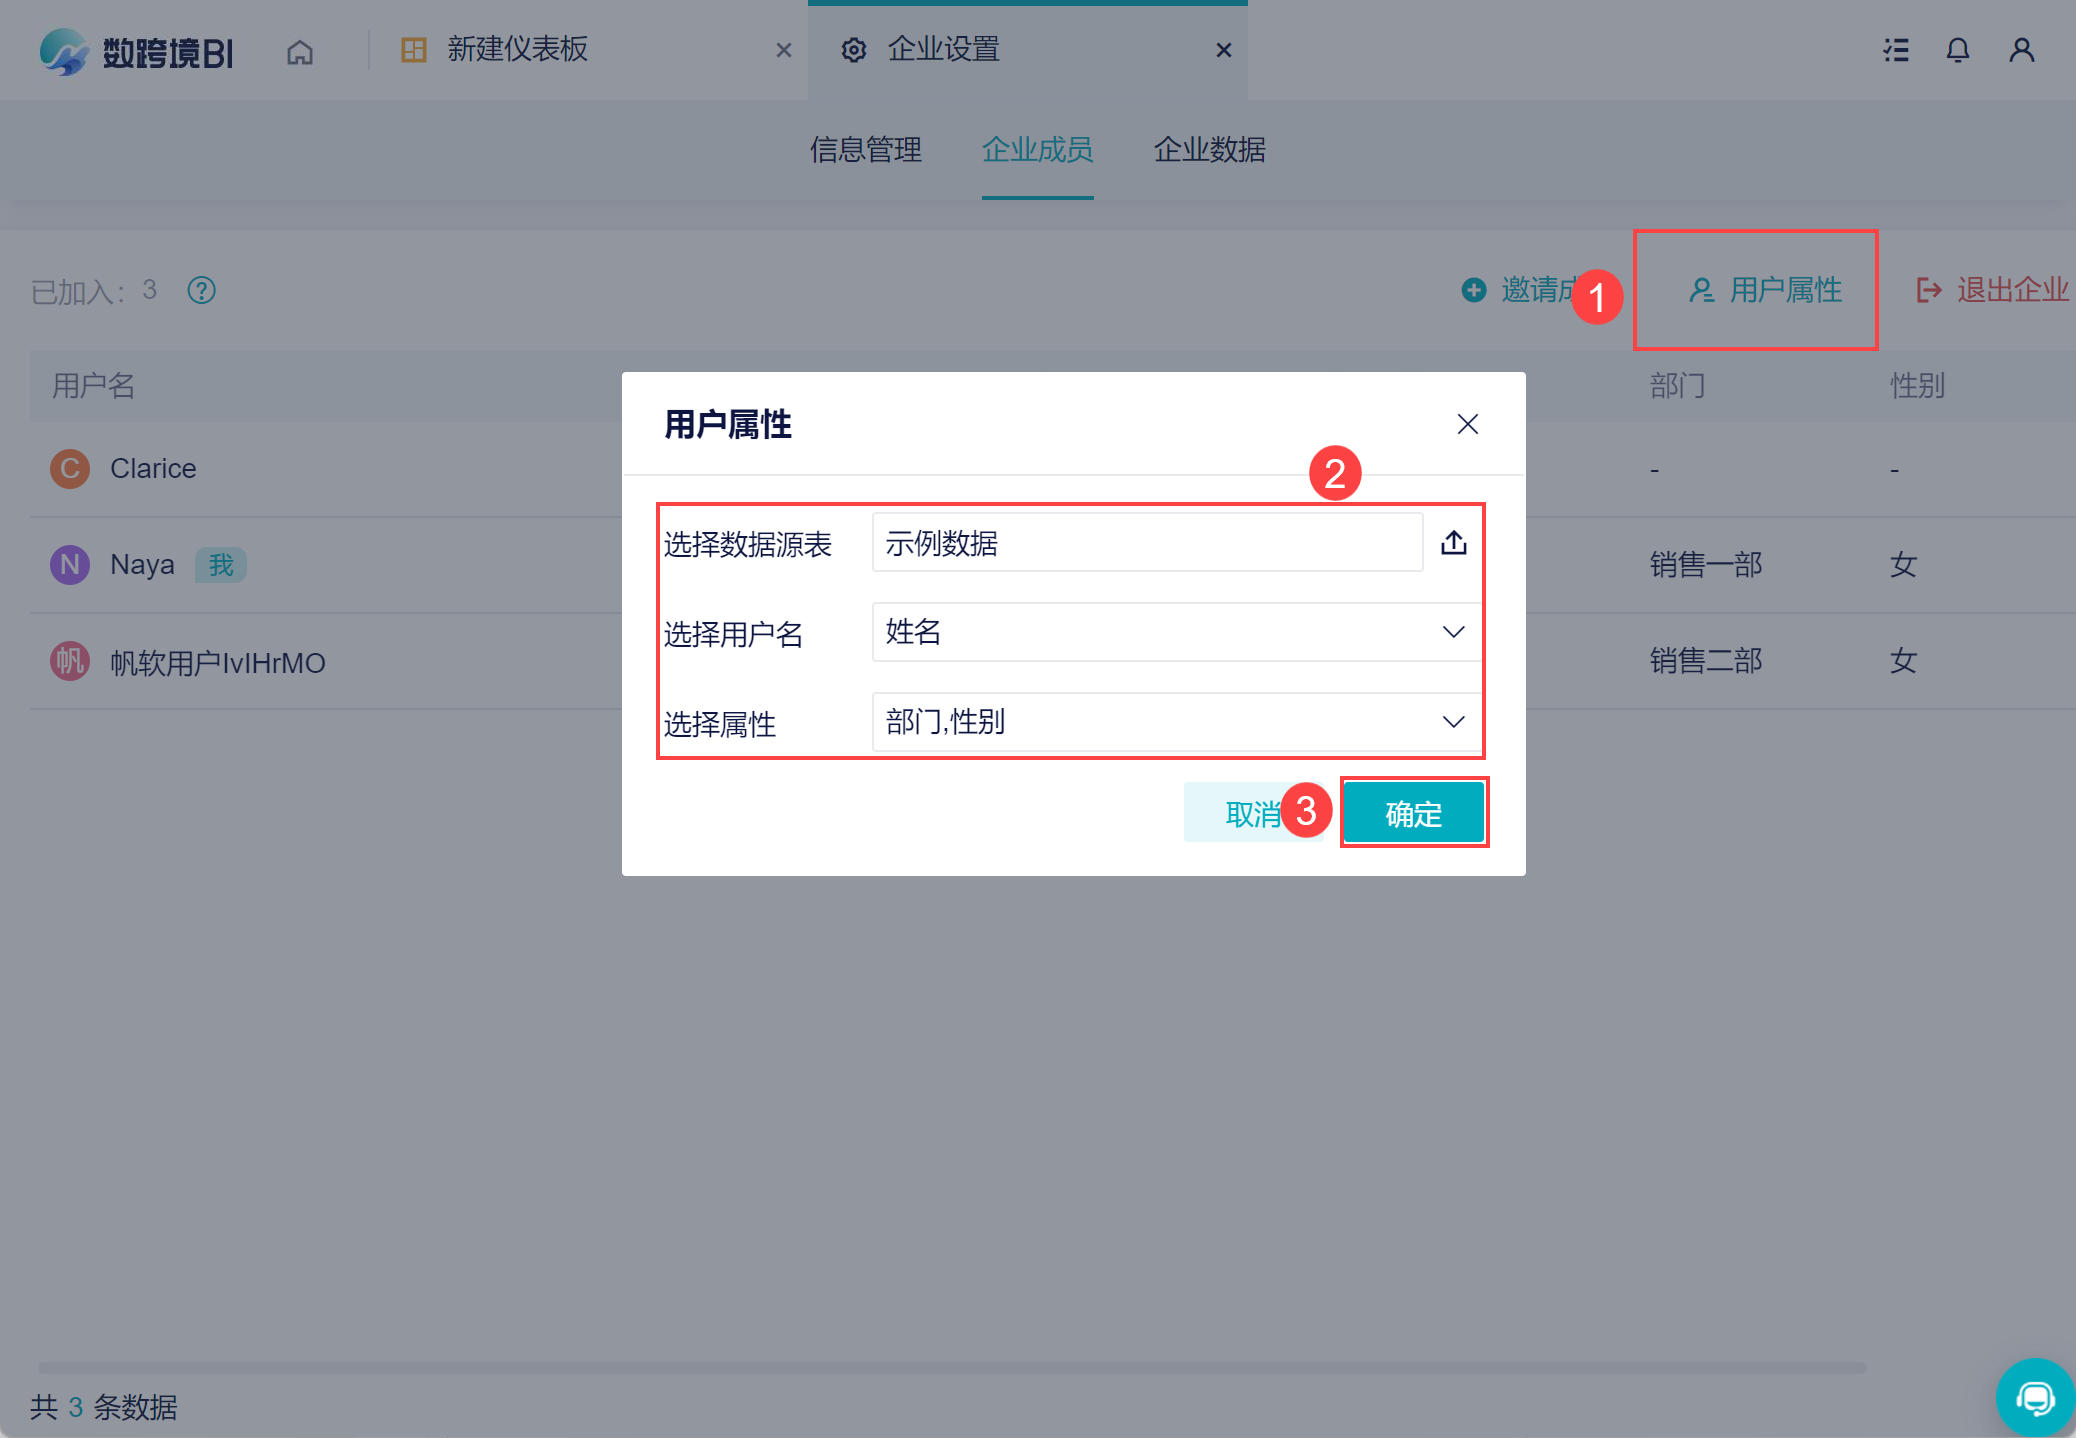Close the 企业设置 tab
Image resolution: width=2076 pixels, height=1438 pixels.
1223,50
